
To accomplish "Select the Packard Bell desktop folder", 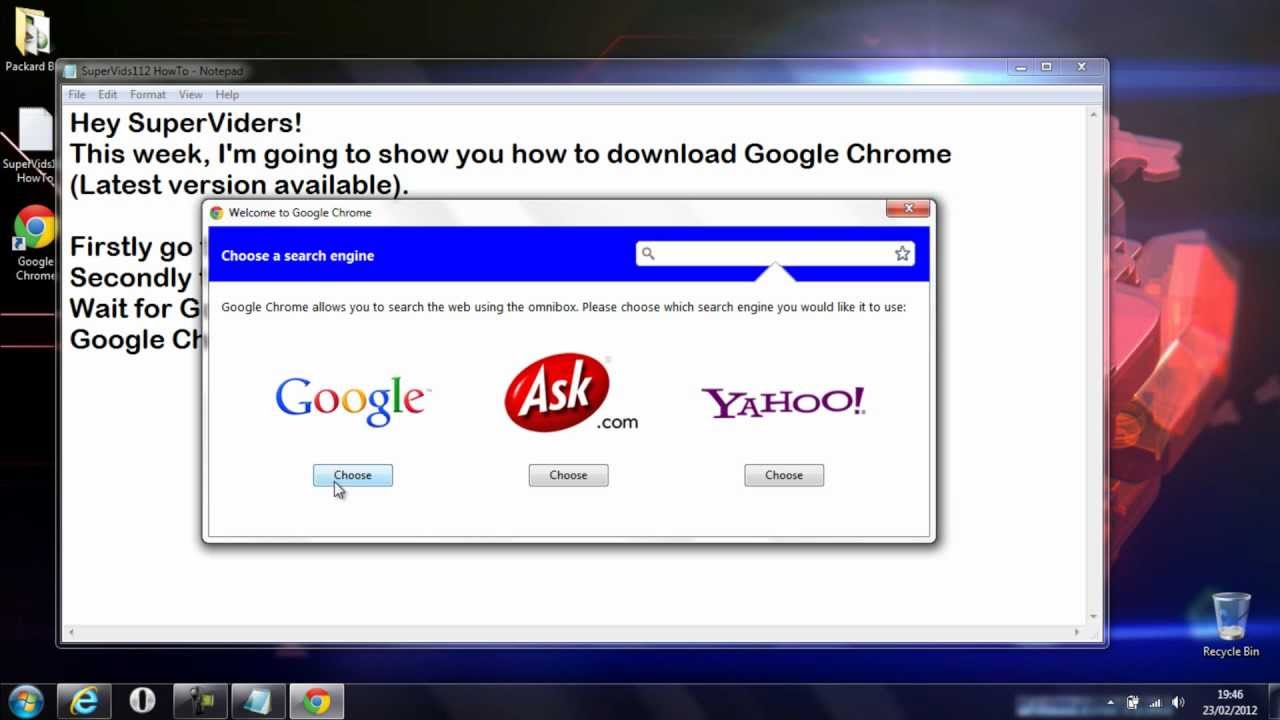I will coord(32,40).
